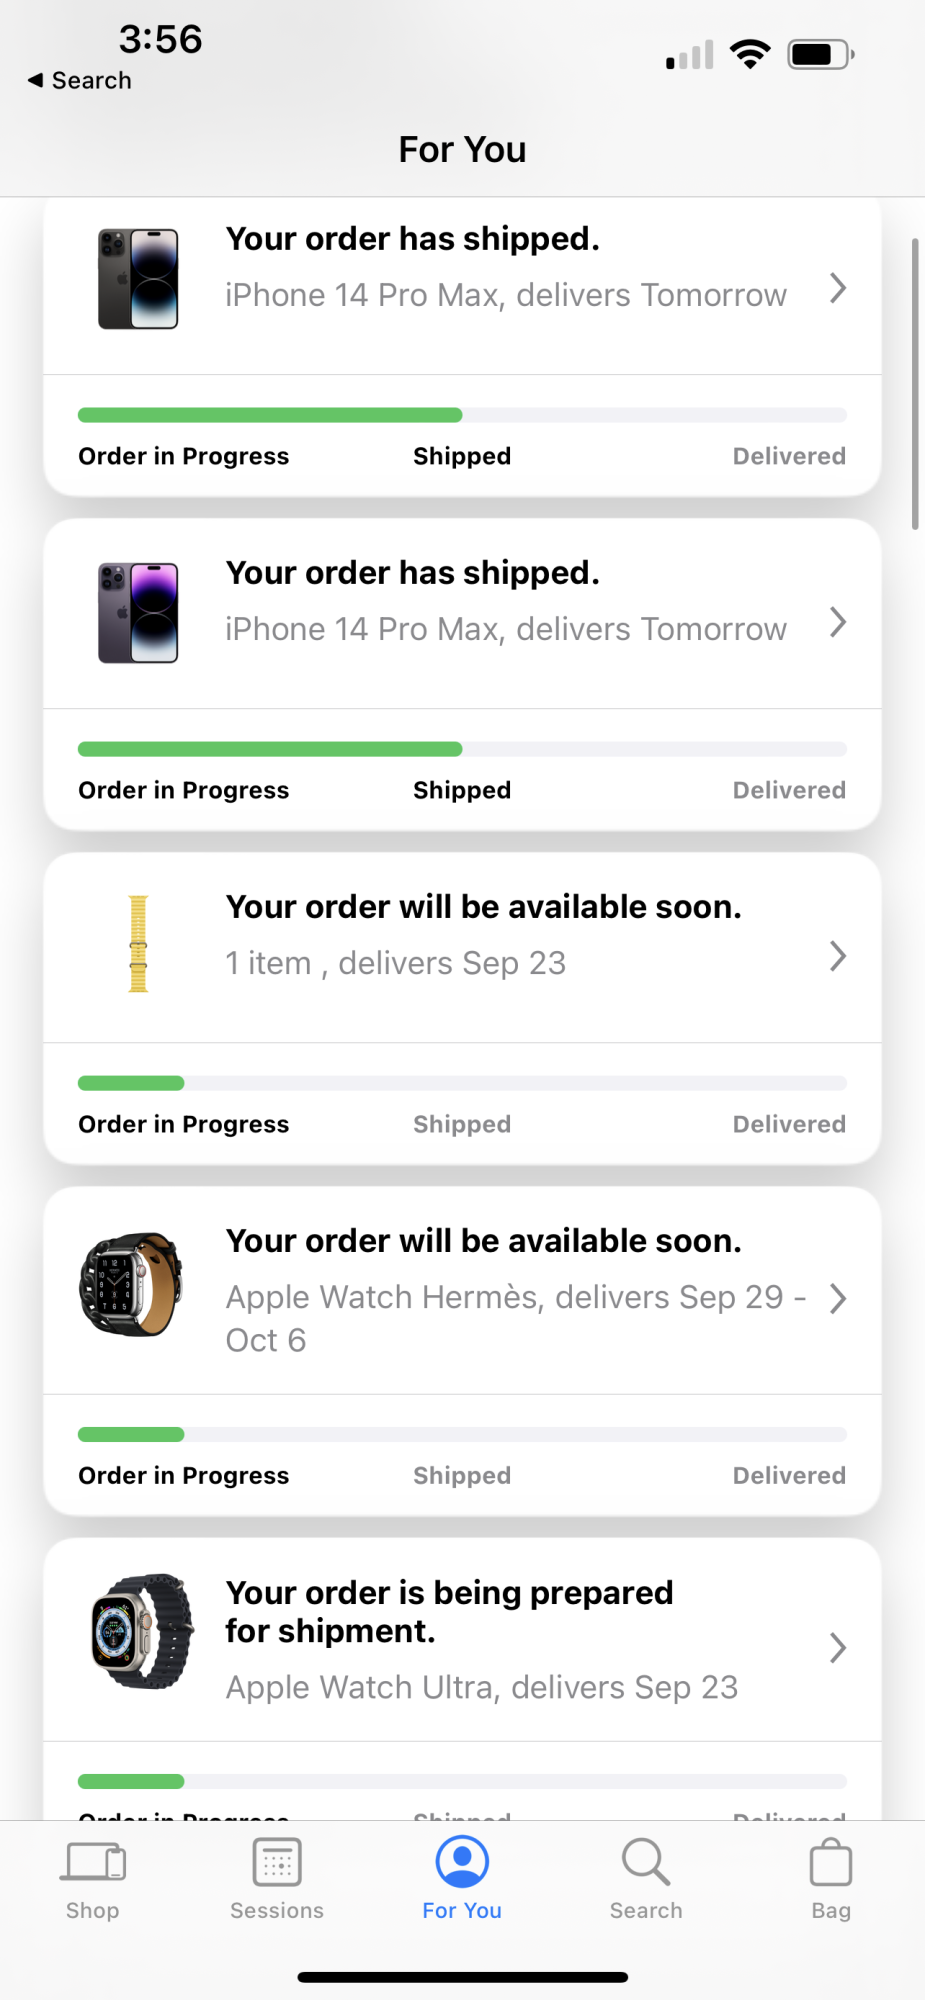Expand the Apple Watch Hermès order chevron
925x2000 pixels.
pos(838,1298)
